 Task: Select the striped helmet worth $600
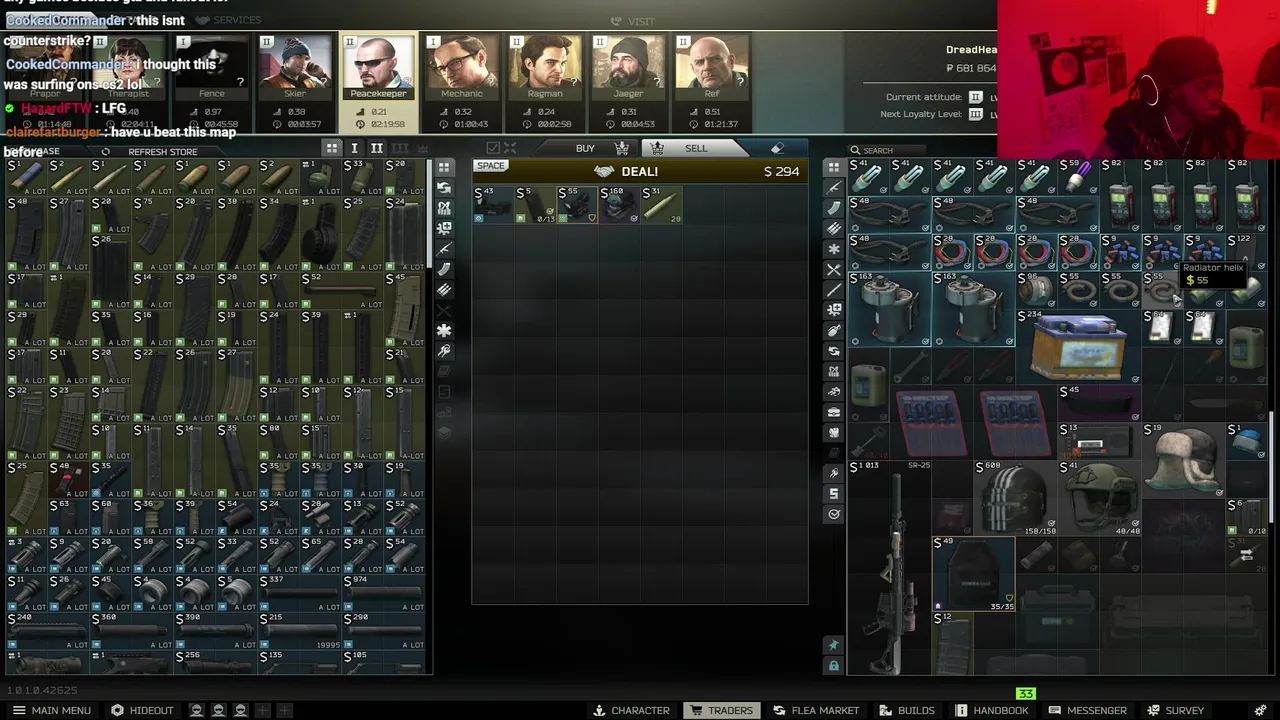pos(1016,496)
